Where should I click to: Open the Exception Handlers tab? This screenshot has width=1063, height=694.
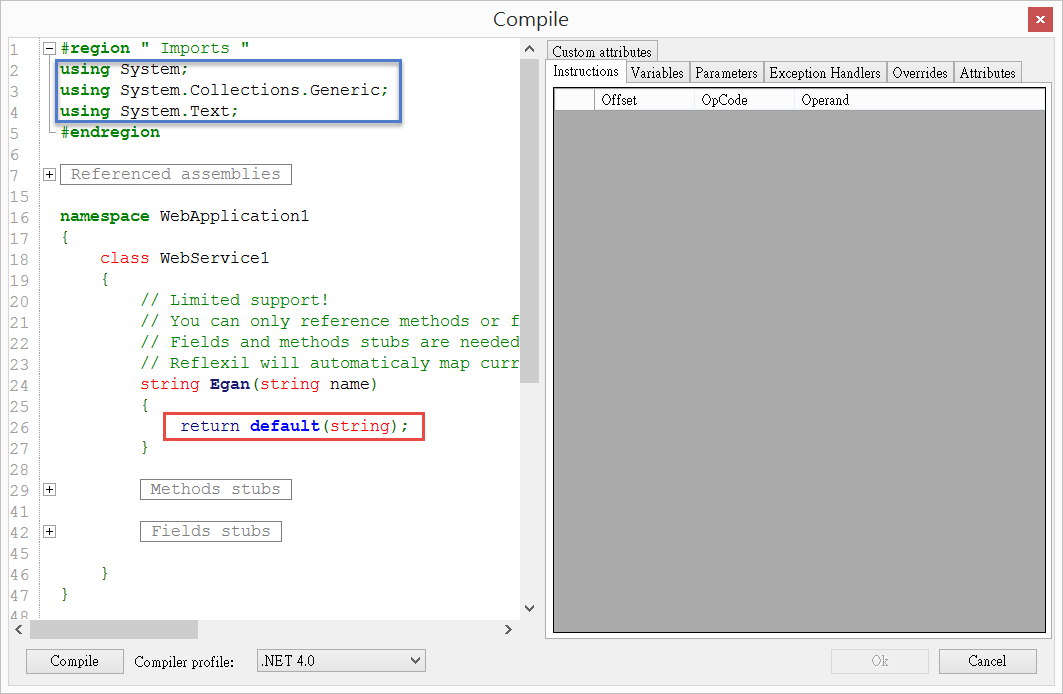pyautogui.click(x=824, y=72)
